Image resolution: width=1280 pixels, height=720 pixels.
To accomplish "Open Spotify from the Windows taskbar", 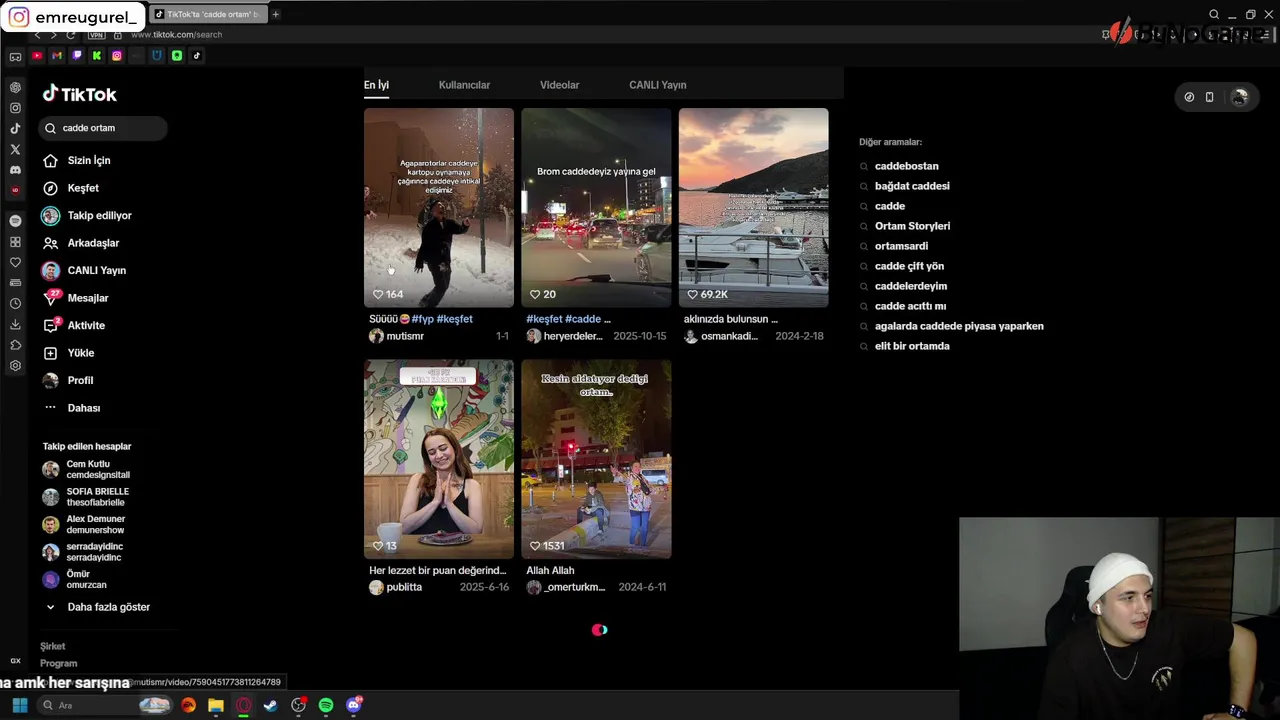I will coord(326,705).
